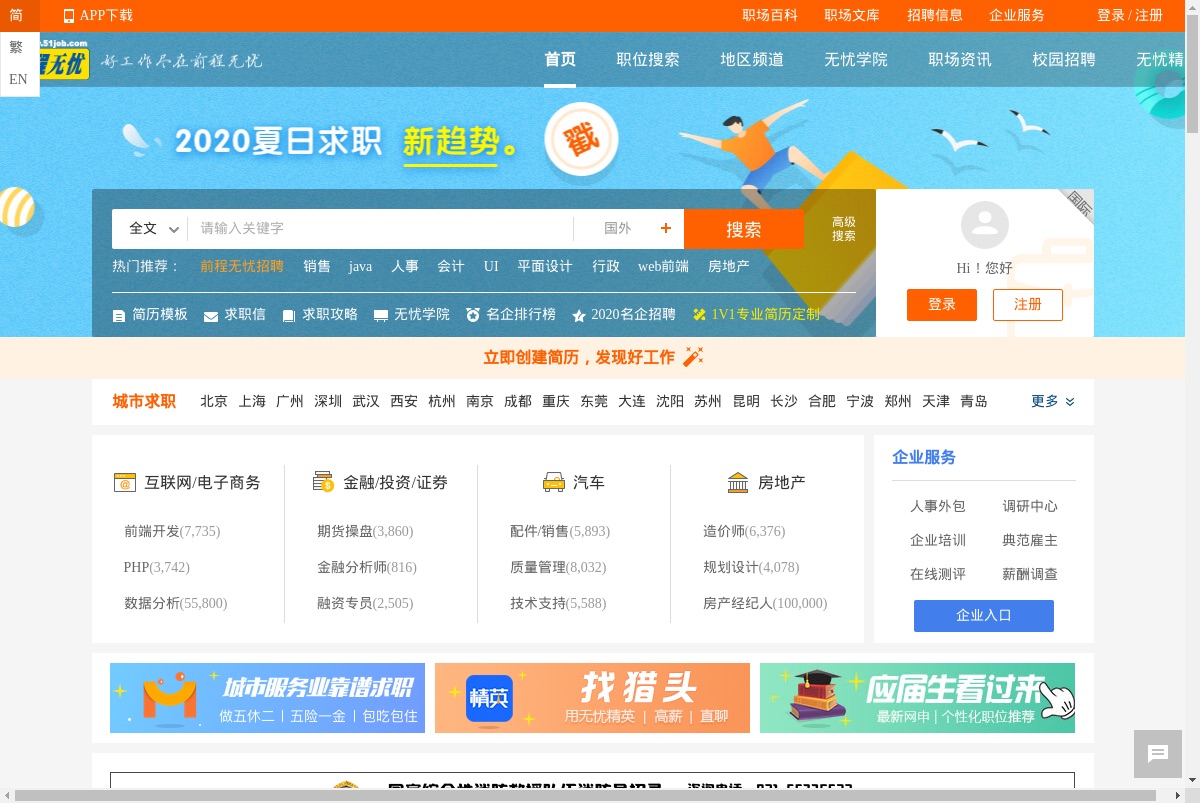Open 高级搜索 advanced search
Image resolution: width=1200 pixels, height=803 pixels.
[x=844, y=229]
